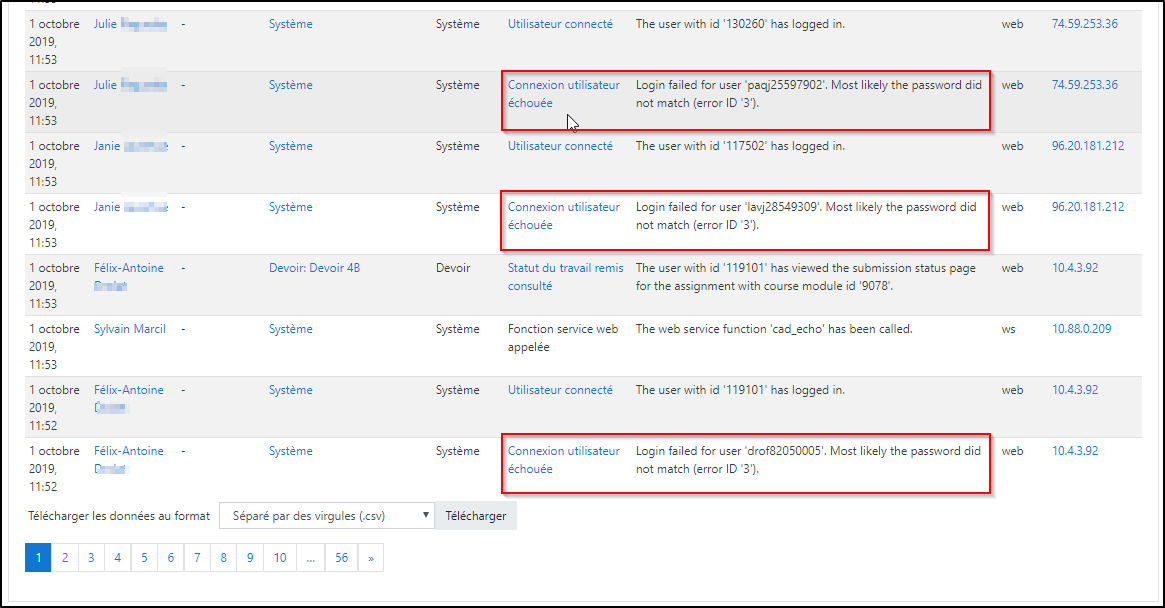Navigate to page 7 in pagination
Image resolution: width=1165 pixels, height=608 pixels.
pos(197,558)
